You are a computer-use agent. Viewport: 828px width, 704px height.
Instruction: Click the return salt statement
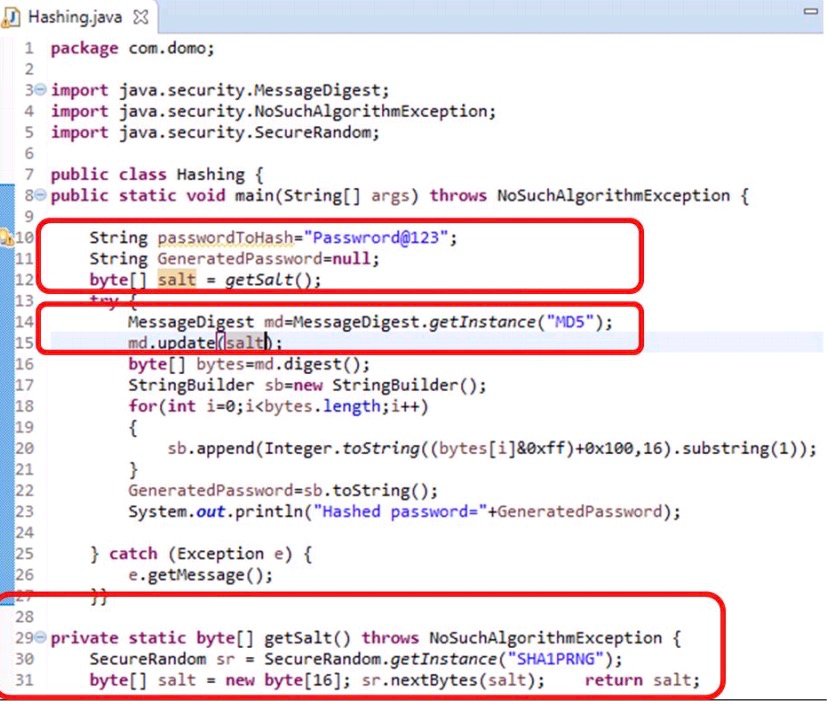point(641,681)
